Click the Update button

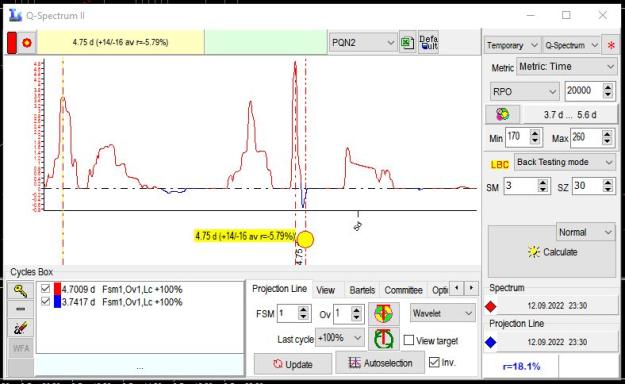(x=293, y=364)
